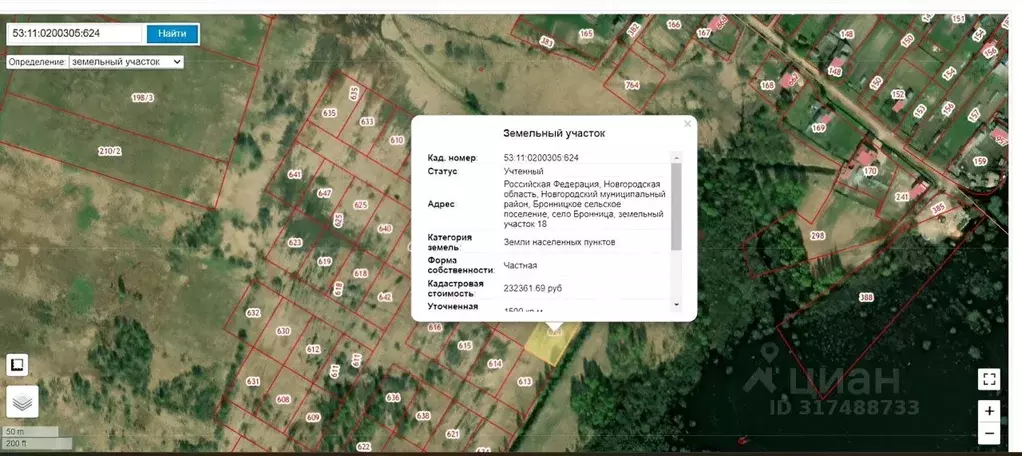The height and width of the screenshot is (456, 1022).
Task: Click Земли населенных пунктов value
Action: [559, 242]
